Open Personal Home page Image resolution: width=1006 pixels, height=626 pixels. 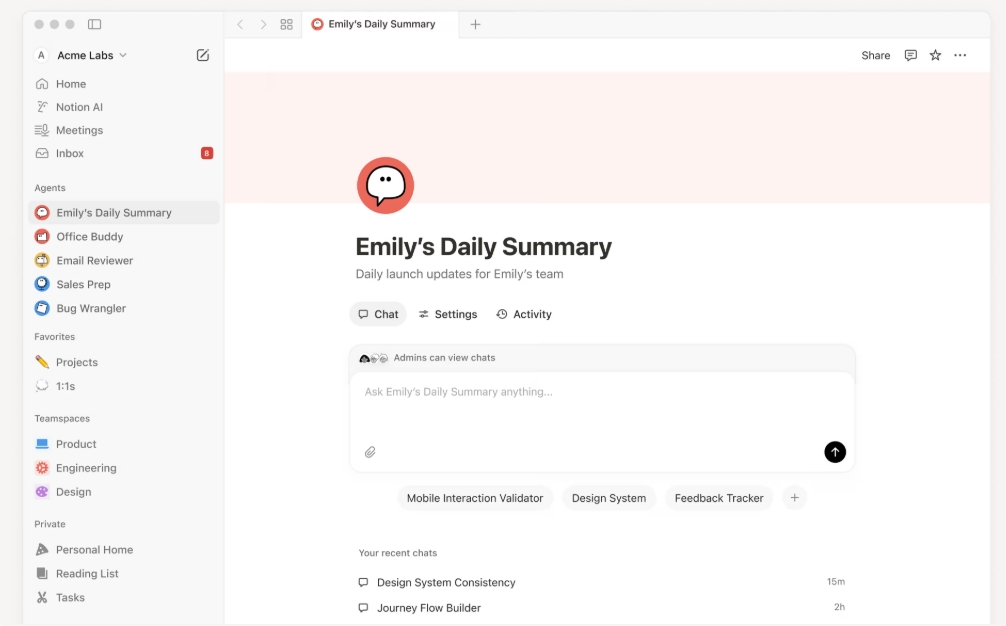pos(124,550)
